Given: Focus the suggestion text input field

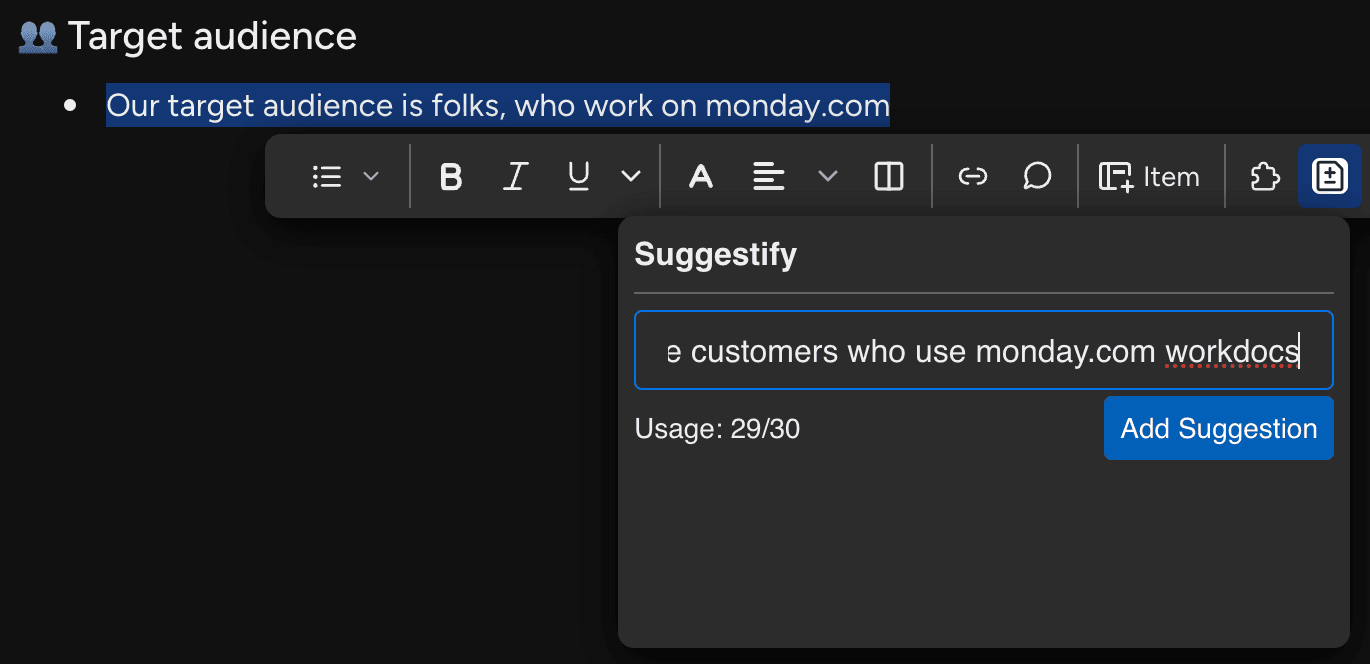Looking at the screenshot, I should click(984, 350).
